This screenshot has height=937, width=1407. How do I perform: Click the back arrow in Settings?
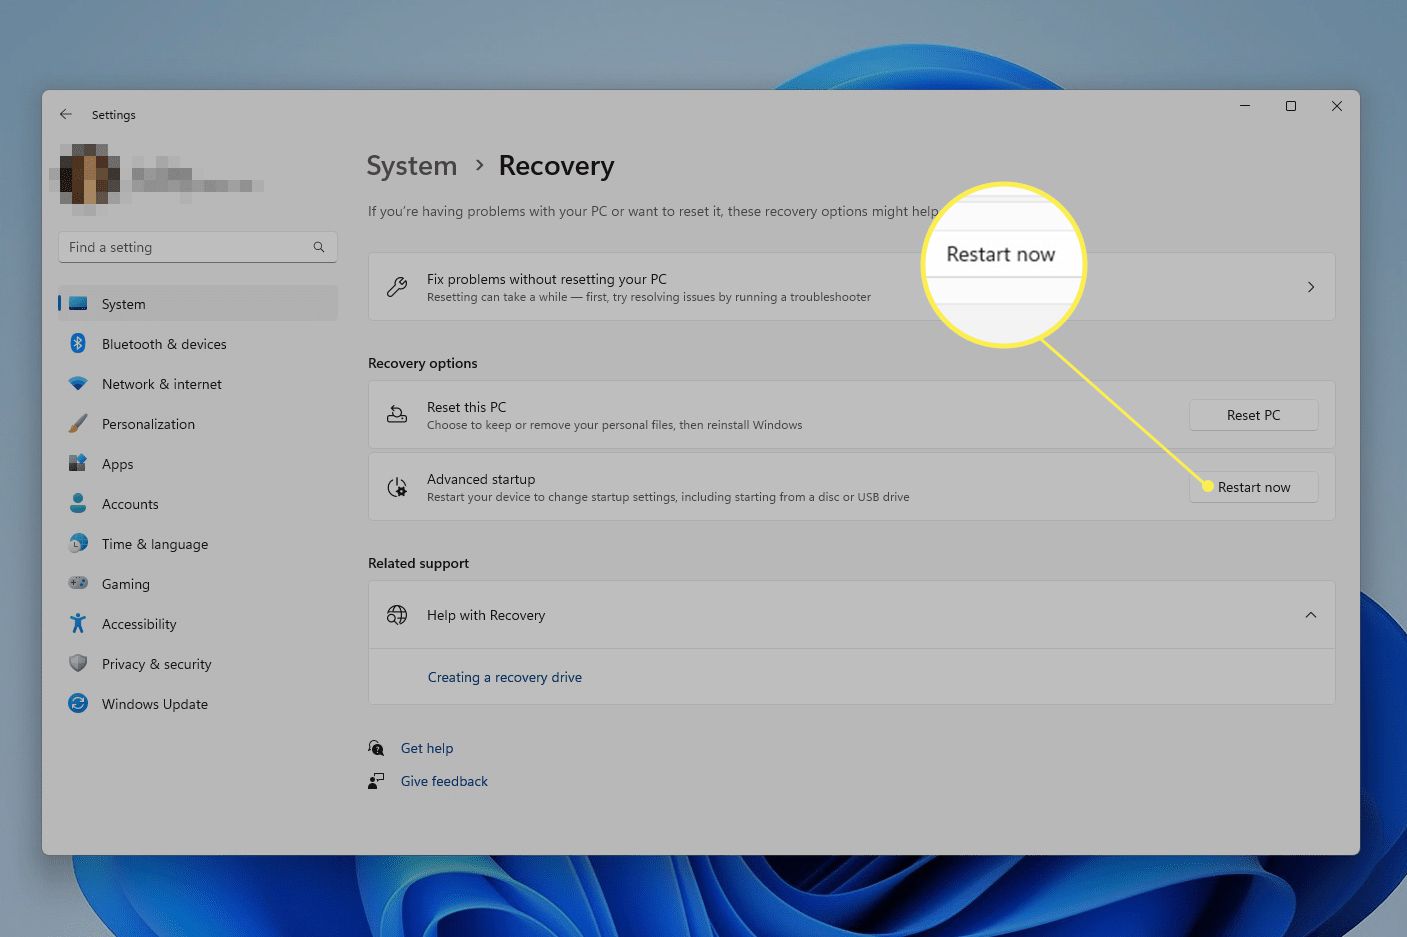pos(66,114)
